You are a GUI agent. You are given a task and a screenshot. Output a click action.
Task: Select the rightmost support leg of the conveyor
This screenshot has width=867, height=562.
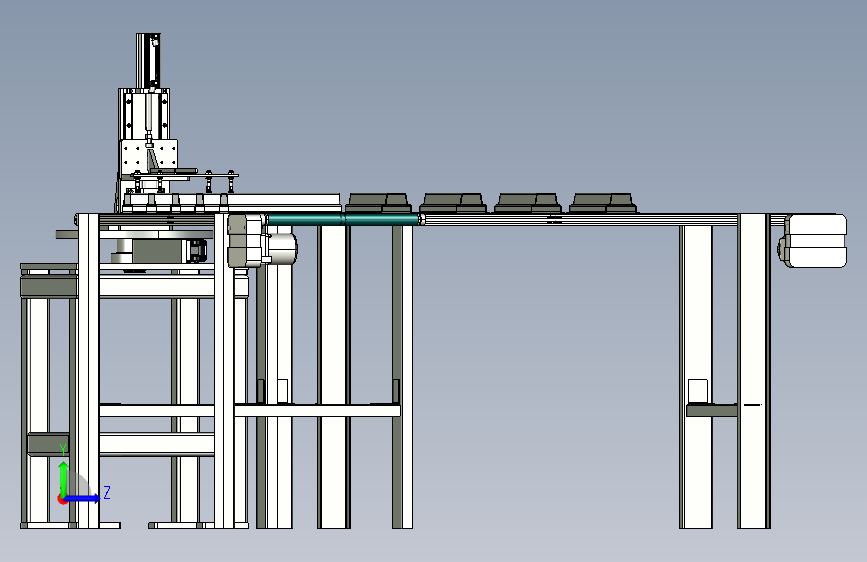[x=754, y=371]
